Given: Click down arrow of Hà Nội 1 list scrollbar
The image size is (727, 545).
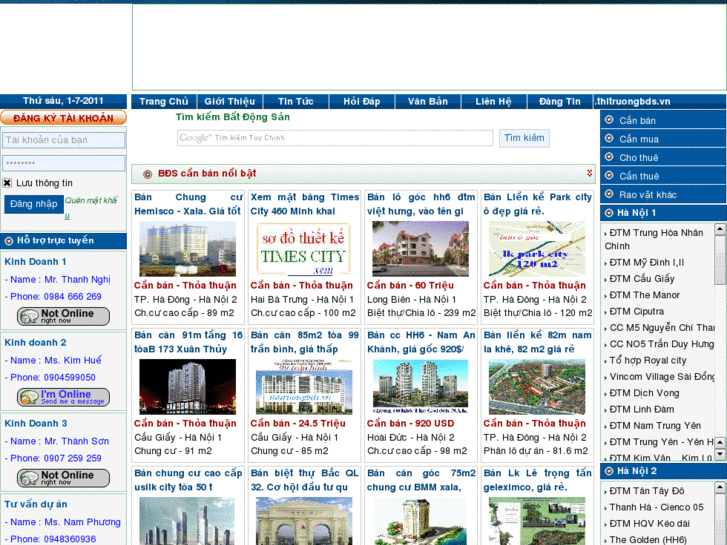Looking at the screenshot, I should pos(720,455).
